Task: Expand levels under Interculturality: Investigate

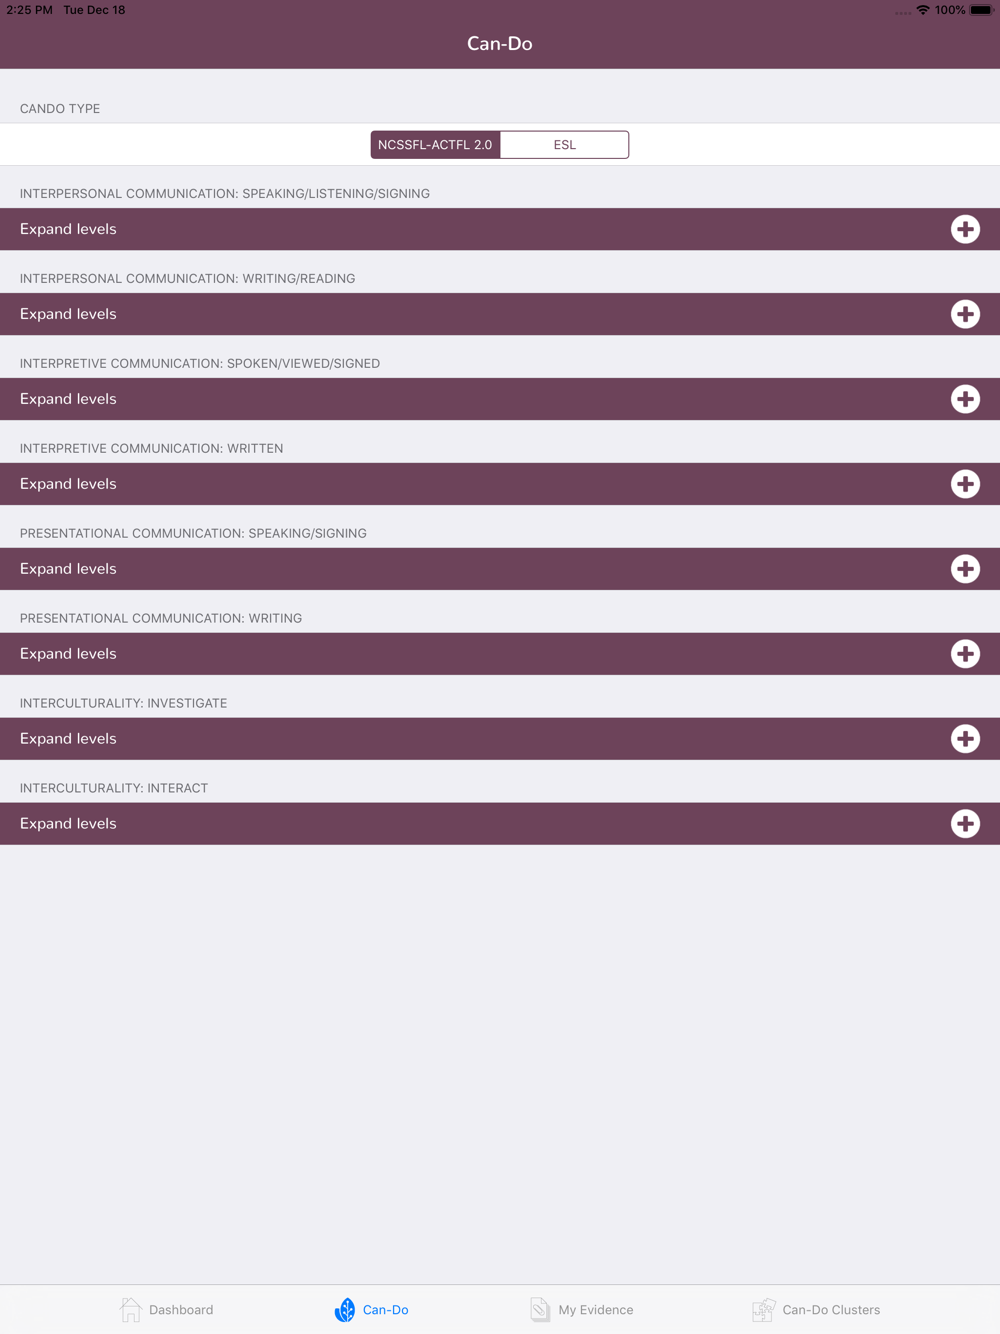Action: 500,739
